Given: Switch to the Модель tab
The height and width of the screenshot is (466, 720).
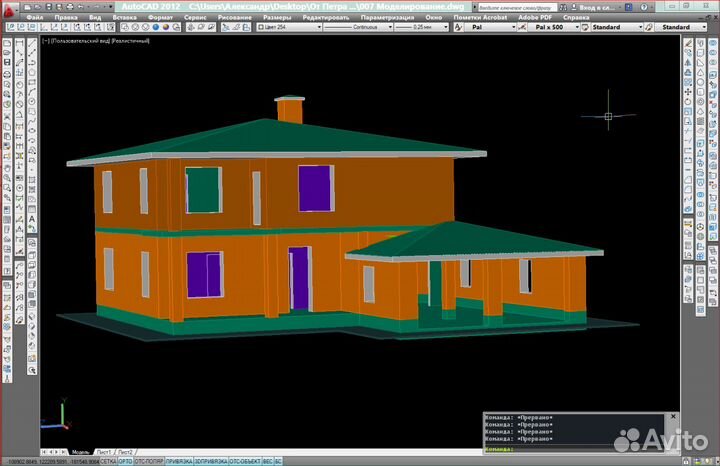Looking at the screenshot, I should point(80,452).
